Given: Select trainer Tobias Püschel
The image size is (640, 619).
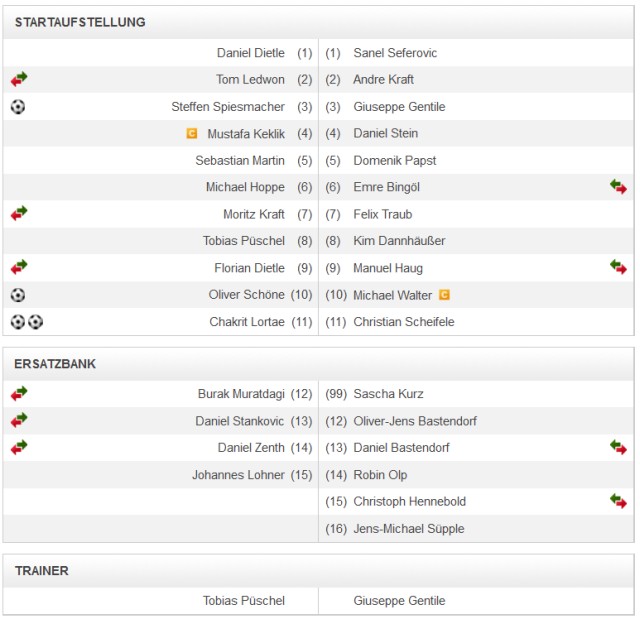Looking at the screenshot, I should pyautogui.click(x=243, y=601).
